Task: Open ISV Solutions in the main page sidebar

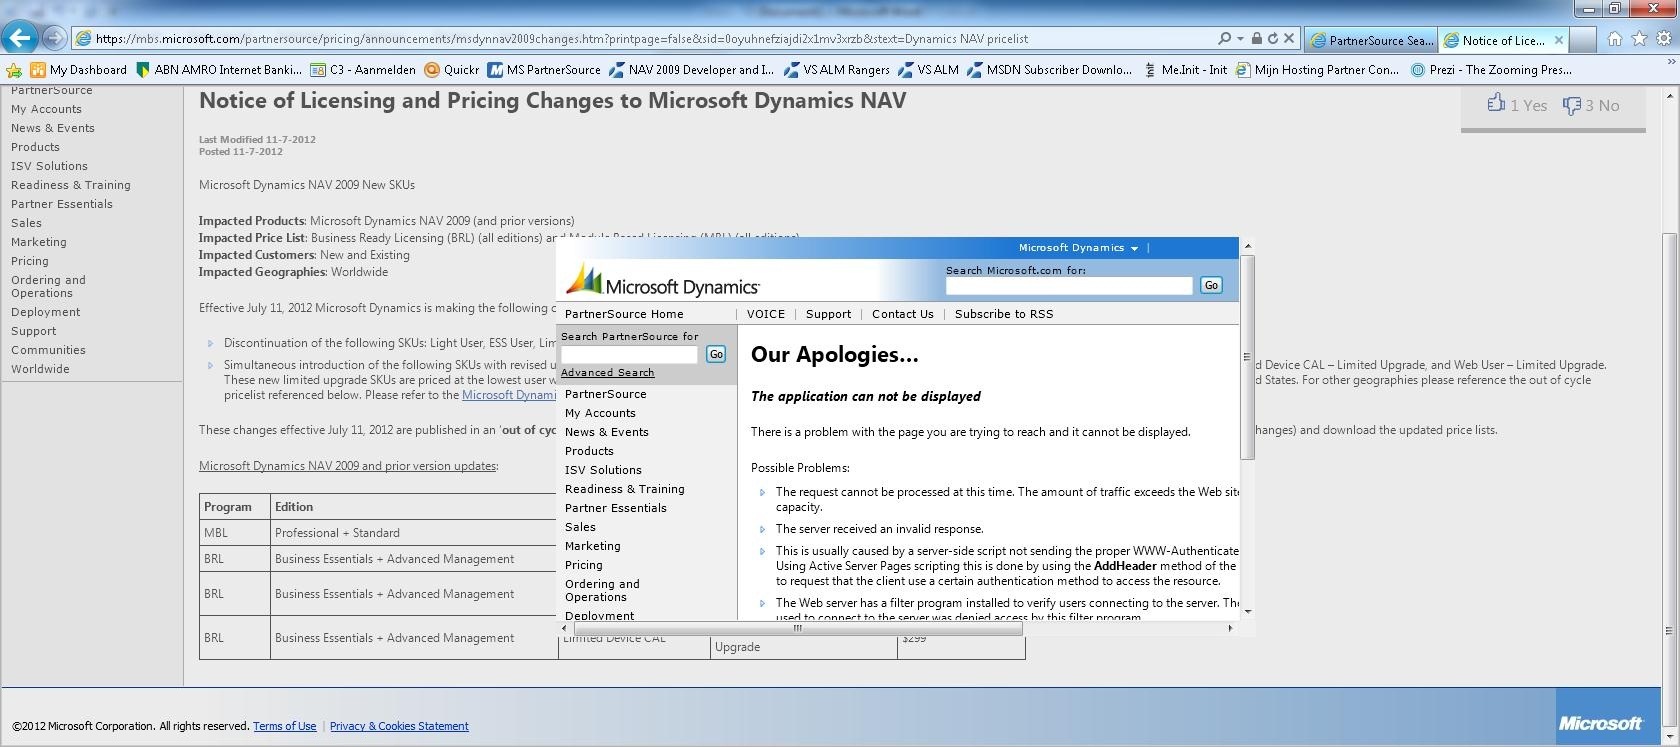Action: [49, 166]
